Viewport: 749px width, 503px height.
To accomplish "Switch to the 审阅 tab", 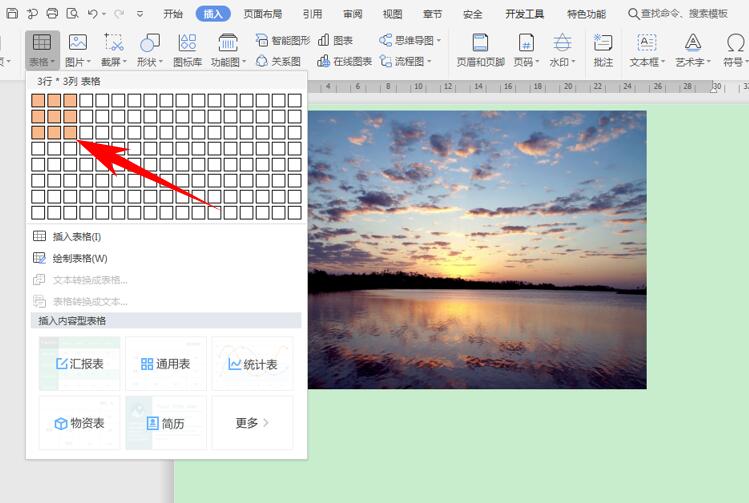I will point(353,14).
